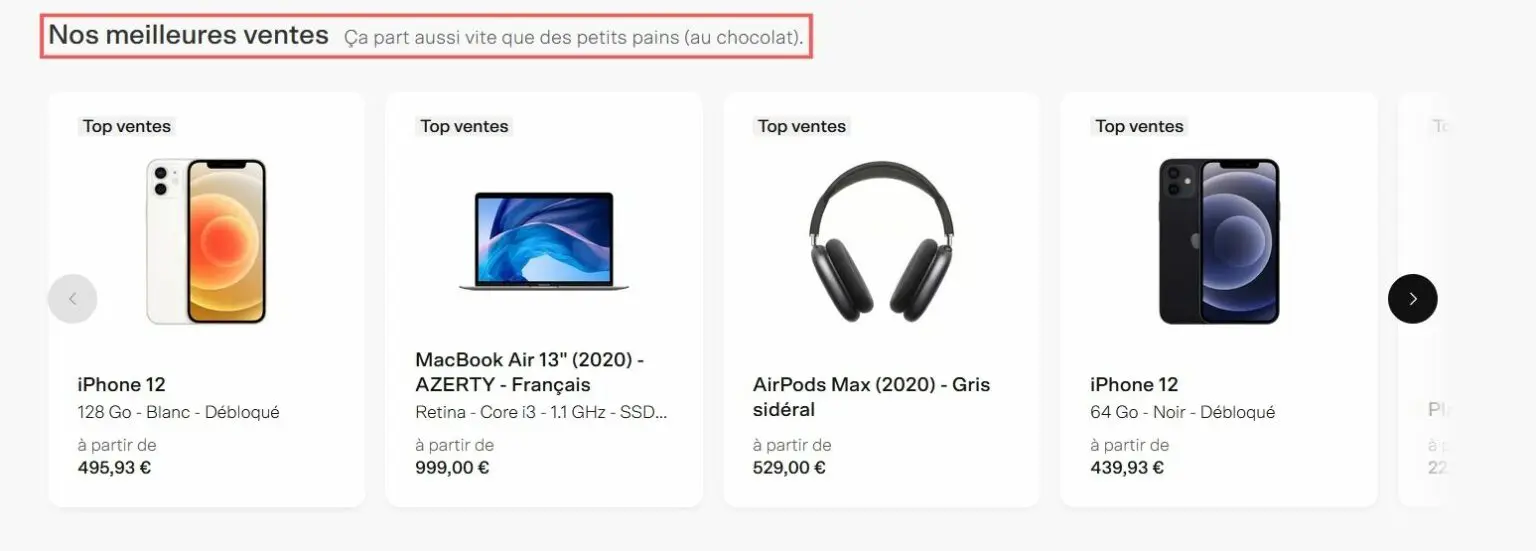1536x551 pixels.
Task: Click the 529,00 € price
Action: [789, 467]
